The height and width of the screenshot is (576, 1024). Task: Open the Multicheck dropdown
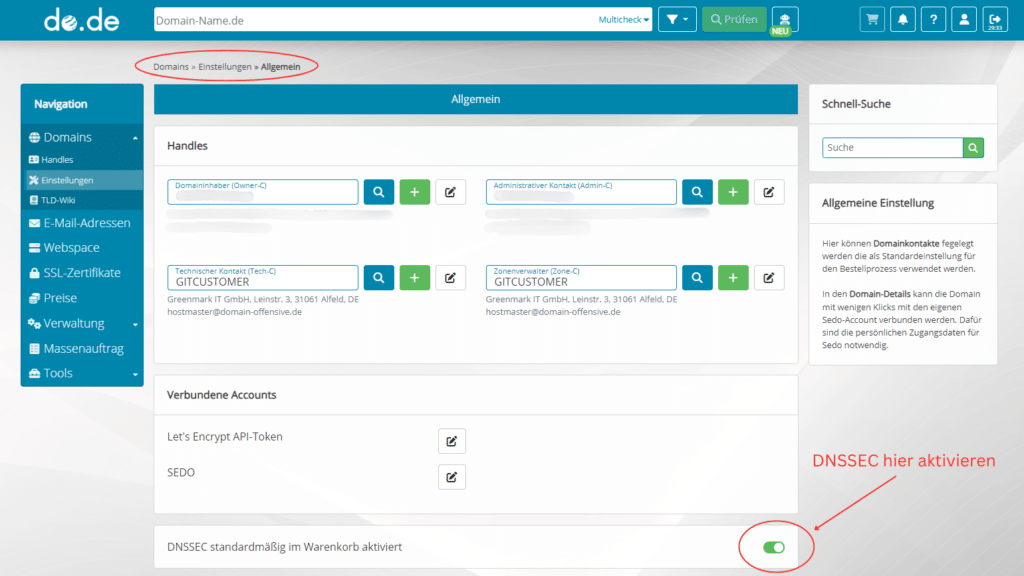click(x=624, y=20)
